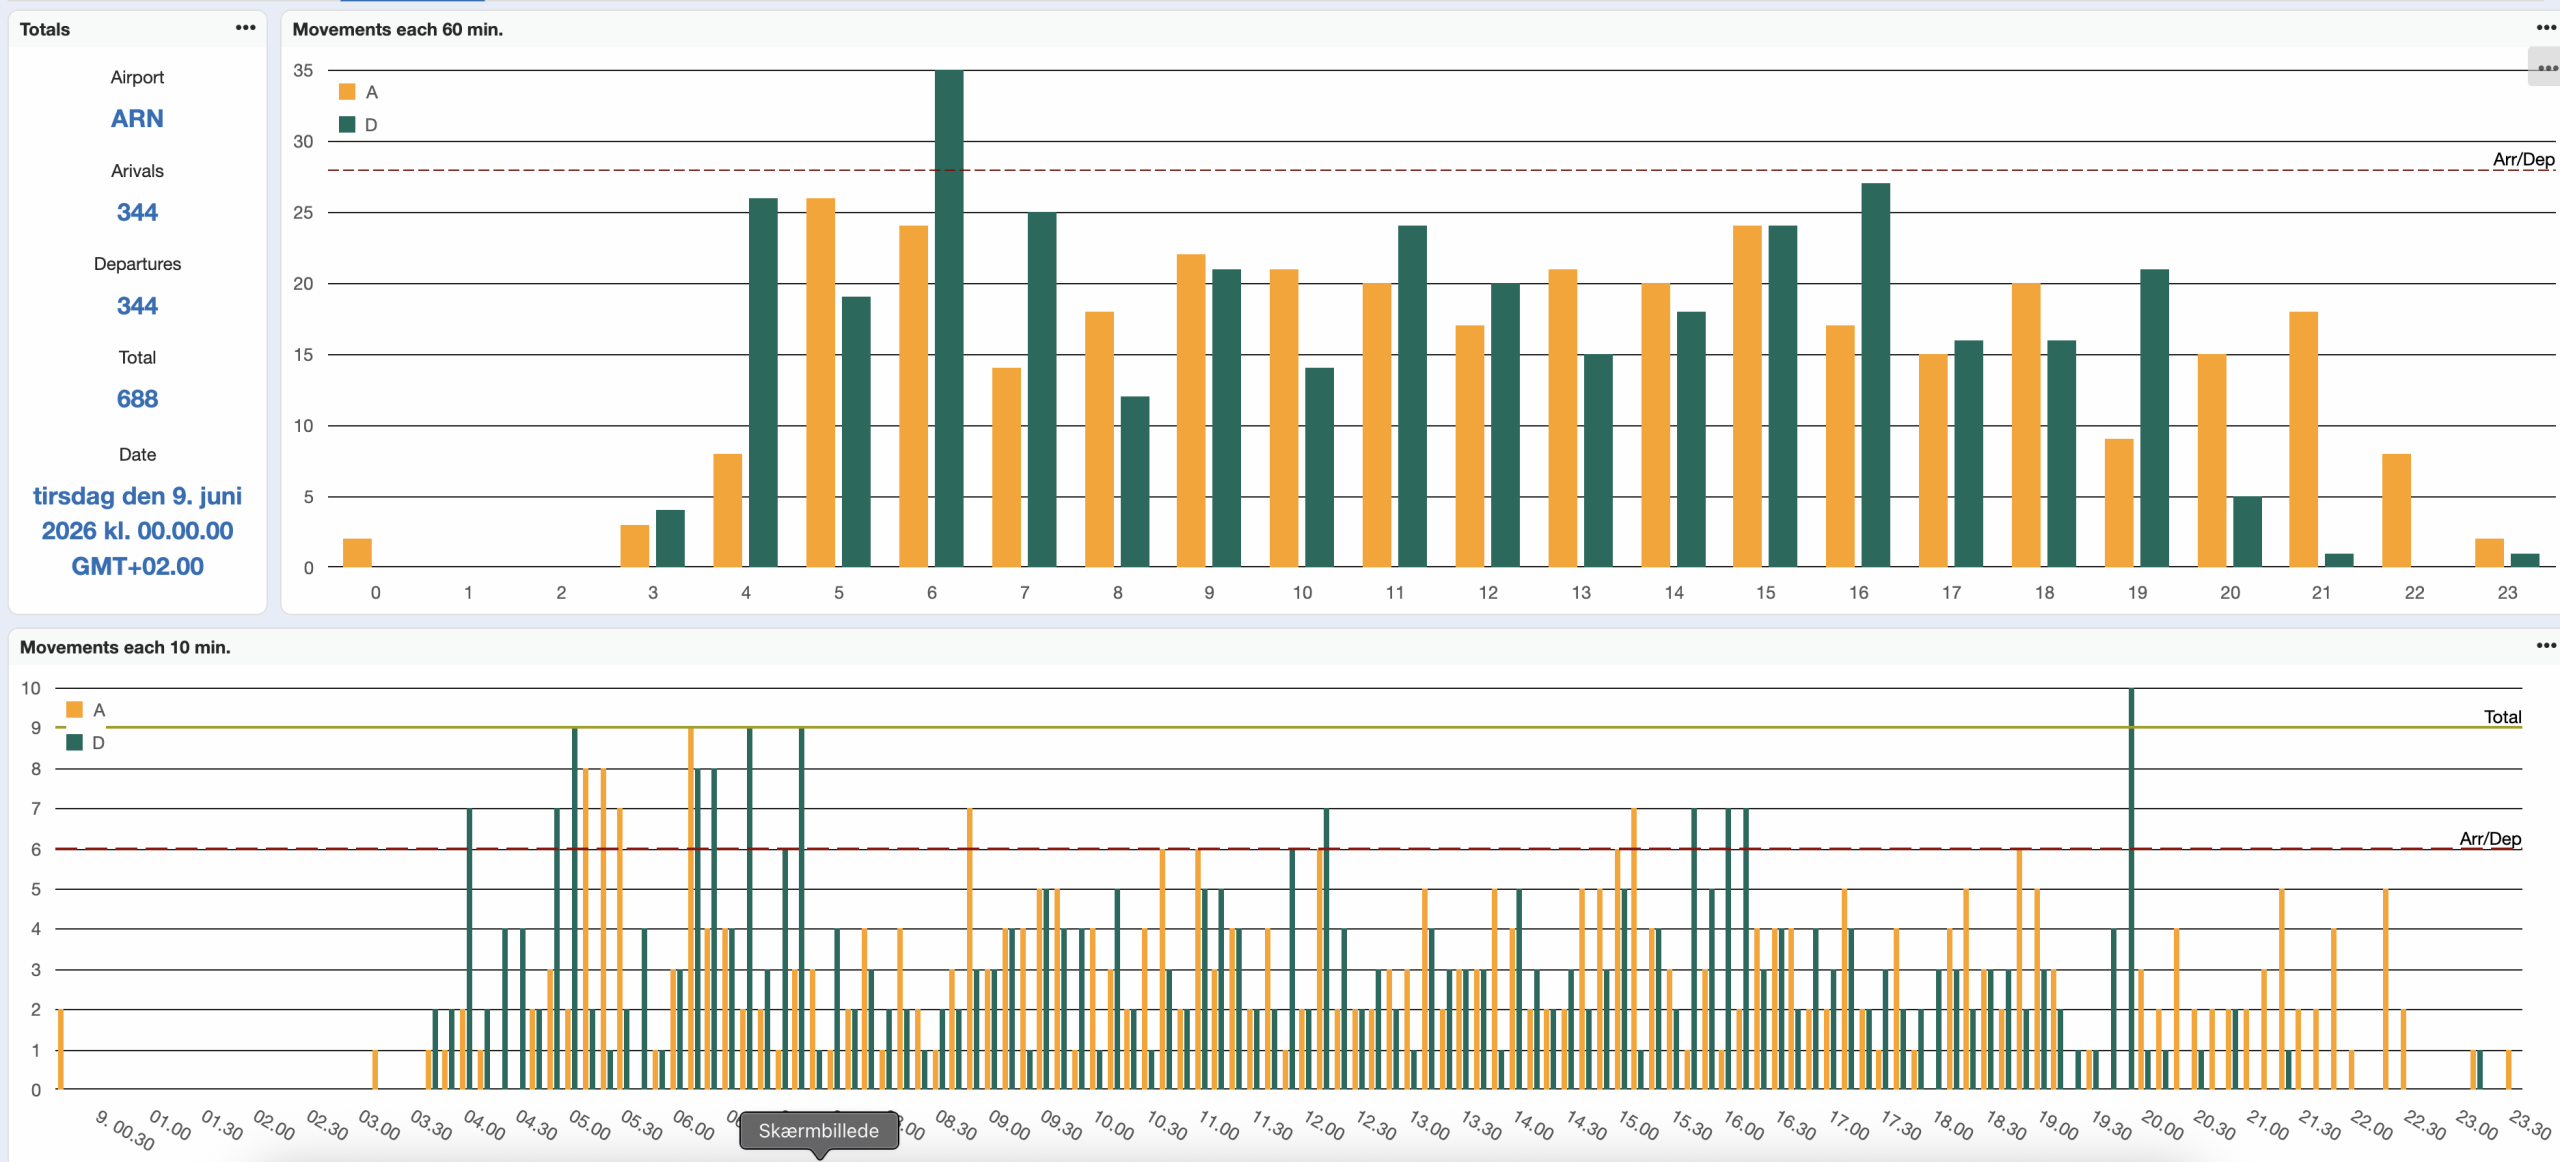Click the gray ellipsis button over the hourly chart
This screenshot has height=1162, width=2560.
(x=2545, y=68)
